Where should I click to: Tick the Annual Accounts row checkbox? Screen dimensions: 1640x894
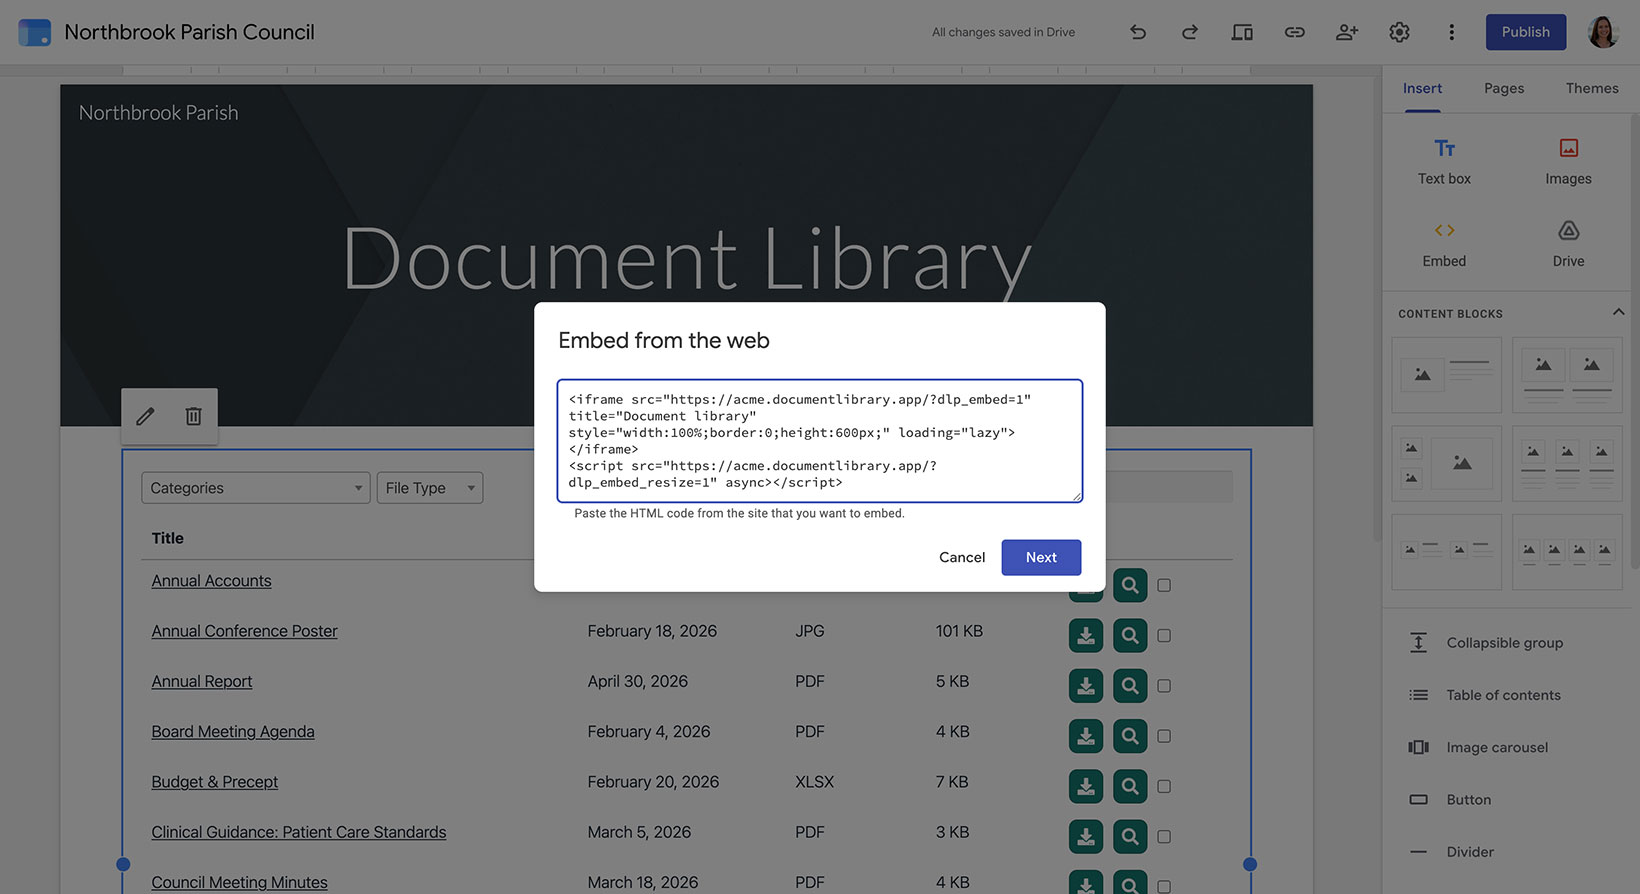tap(1164, 585)
